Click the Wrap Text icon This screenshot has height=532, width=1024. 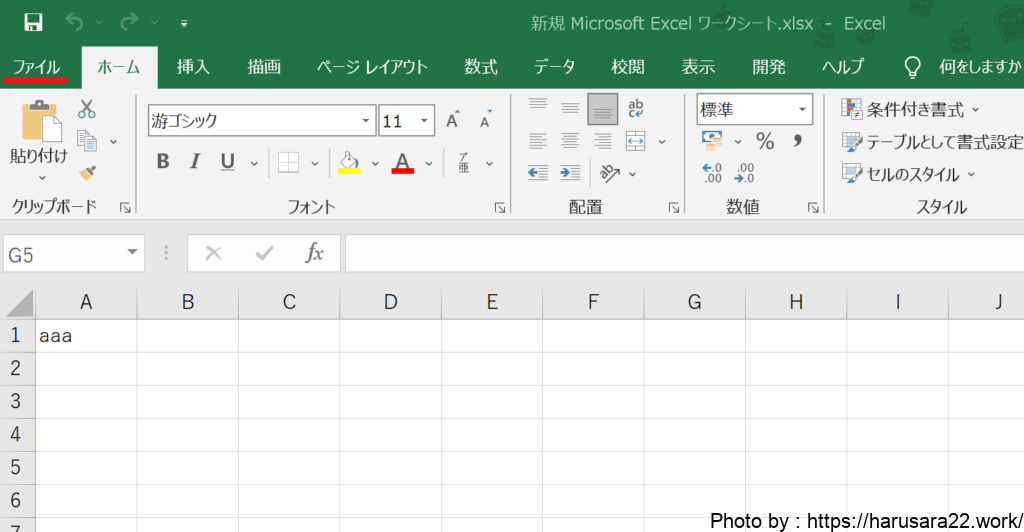635,109
